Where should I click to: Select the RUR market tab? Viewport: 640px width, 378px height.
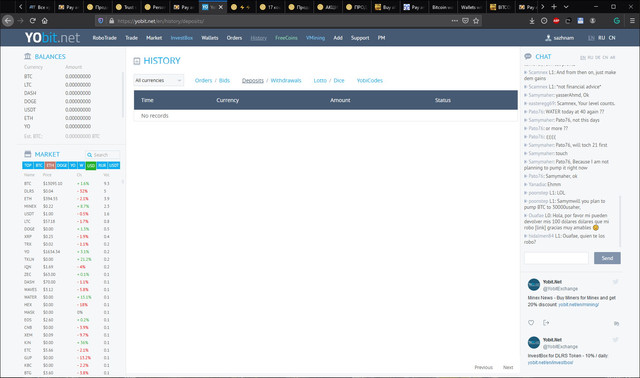pos(102,165)
